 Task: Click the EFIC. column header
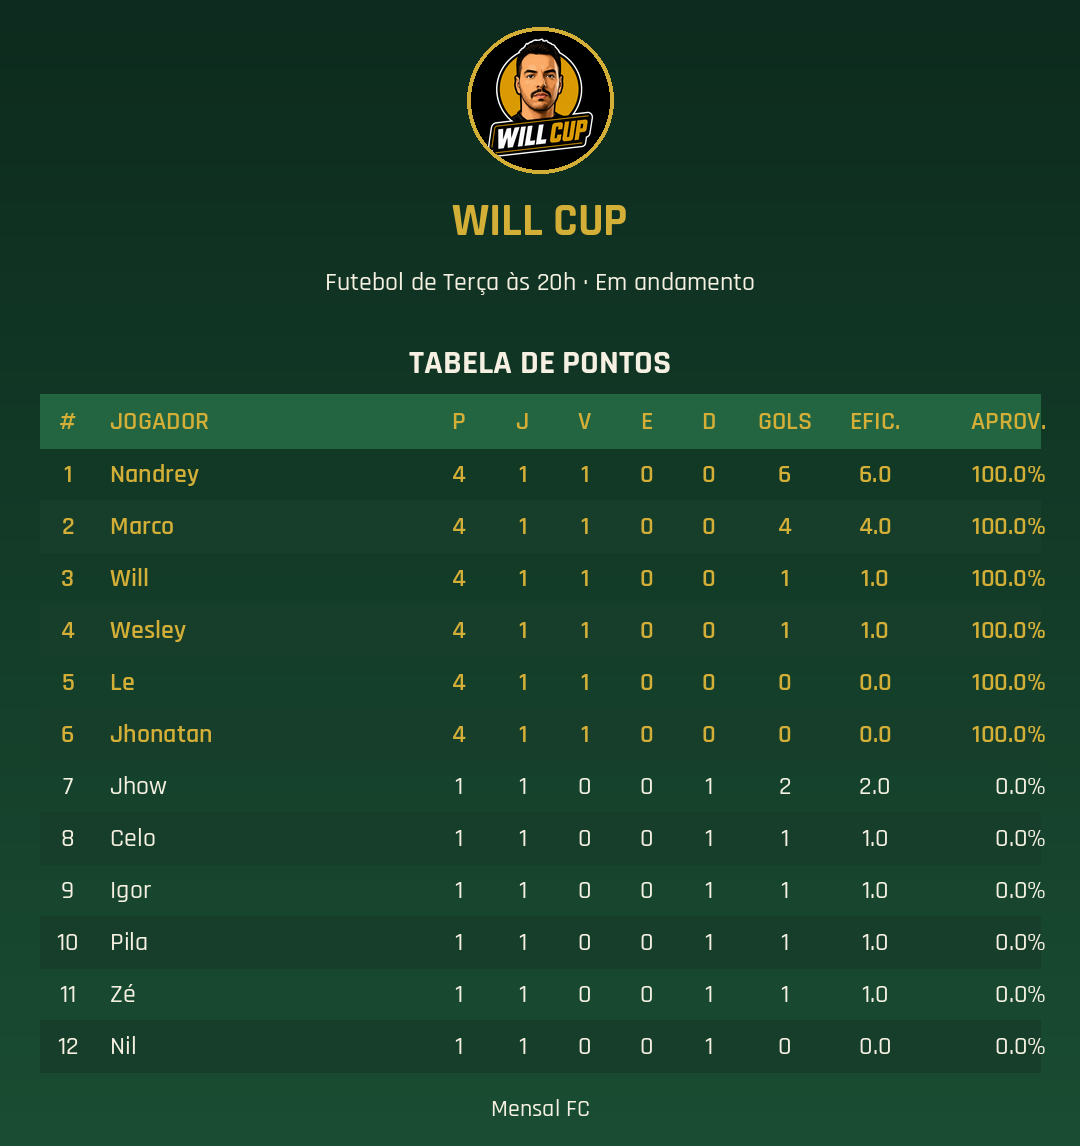click(x=875, y=422)
